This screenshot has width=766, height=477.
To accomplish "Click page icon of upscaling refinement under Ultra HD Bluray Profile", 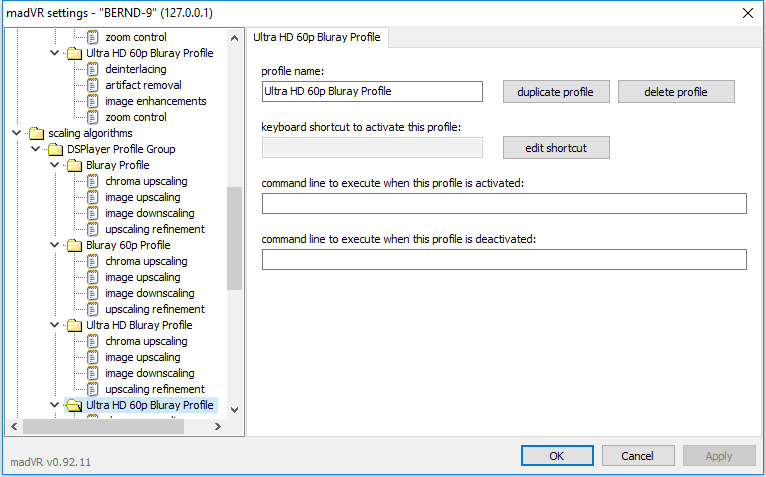I will click(92, 390).
